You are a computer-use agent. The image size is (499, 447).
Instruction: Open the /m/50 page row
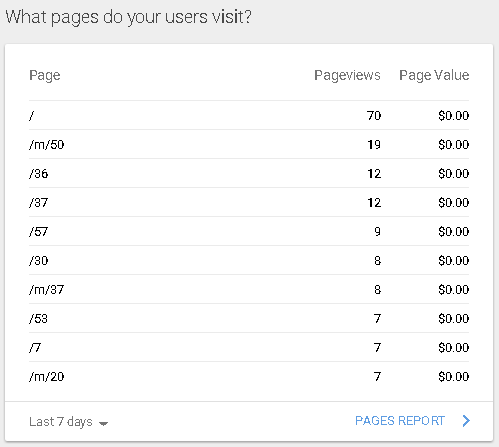click(249, 144)
